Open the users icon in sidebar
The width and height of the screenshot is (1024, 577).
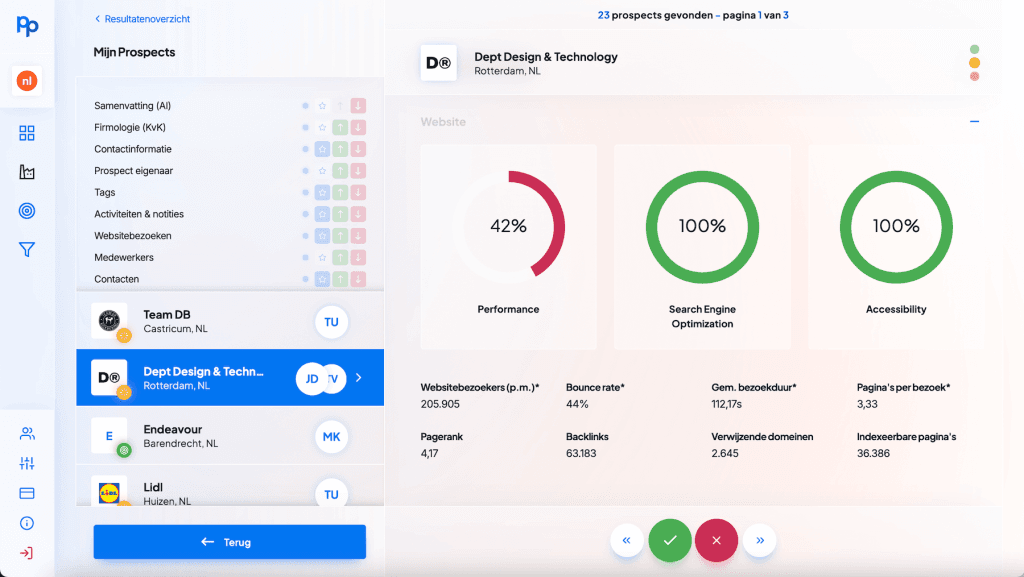click(27, 434)
